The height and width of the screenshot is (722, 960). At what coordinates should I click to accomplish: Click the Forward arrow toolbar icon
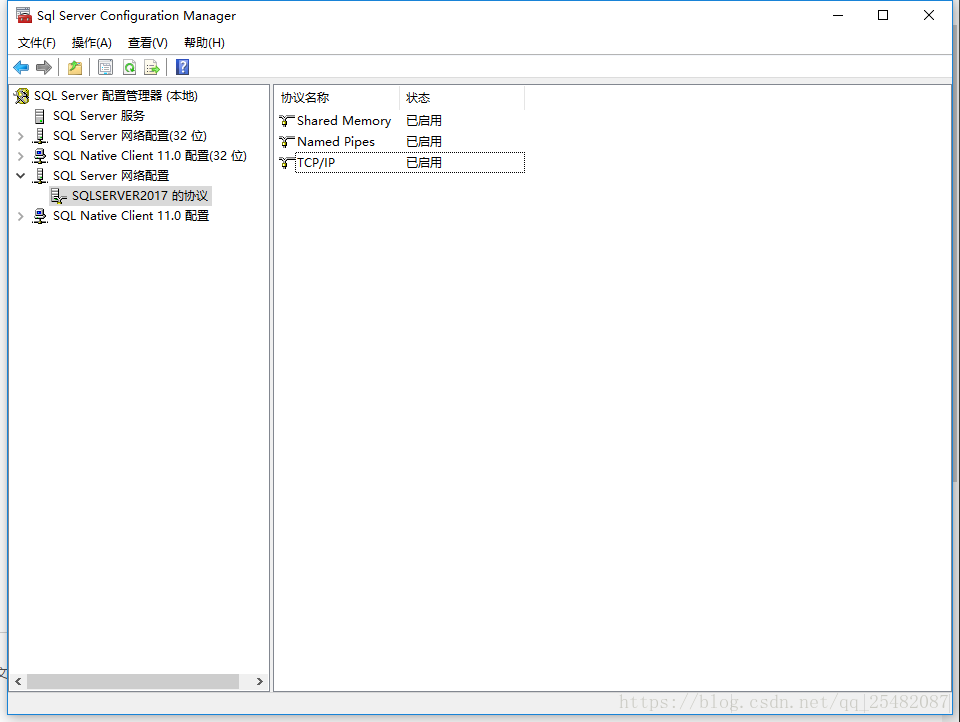point(43,67)
